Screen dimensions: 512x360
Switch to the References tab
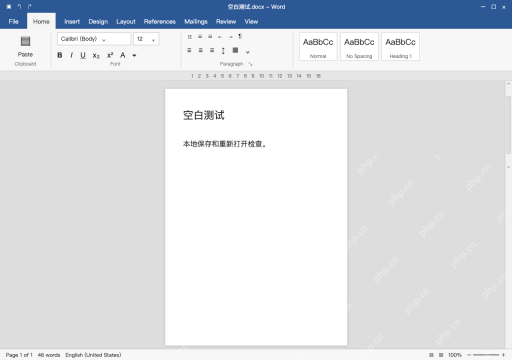coord(160,22)
